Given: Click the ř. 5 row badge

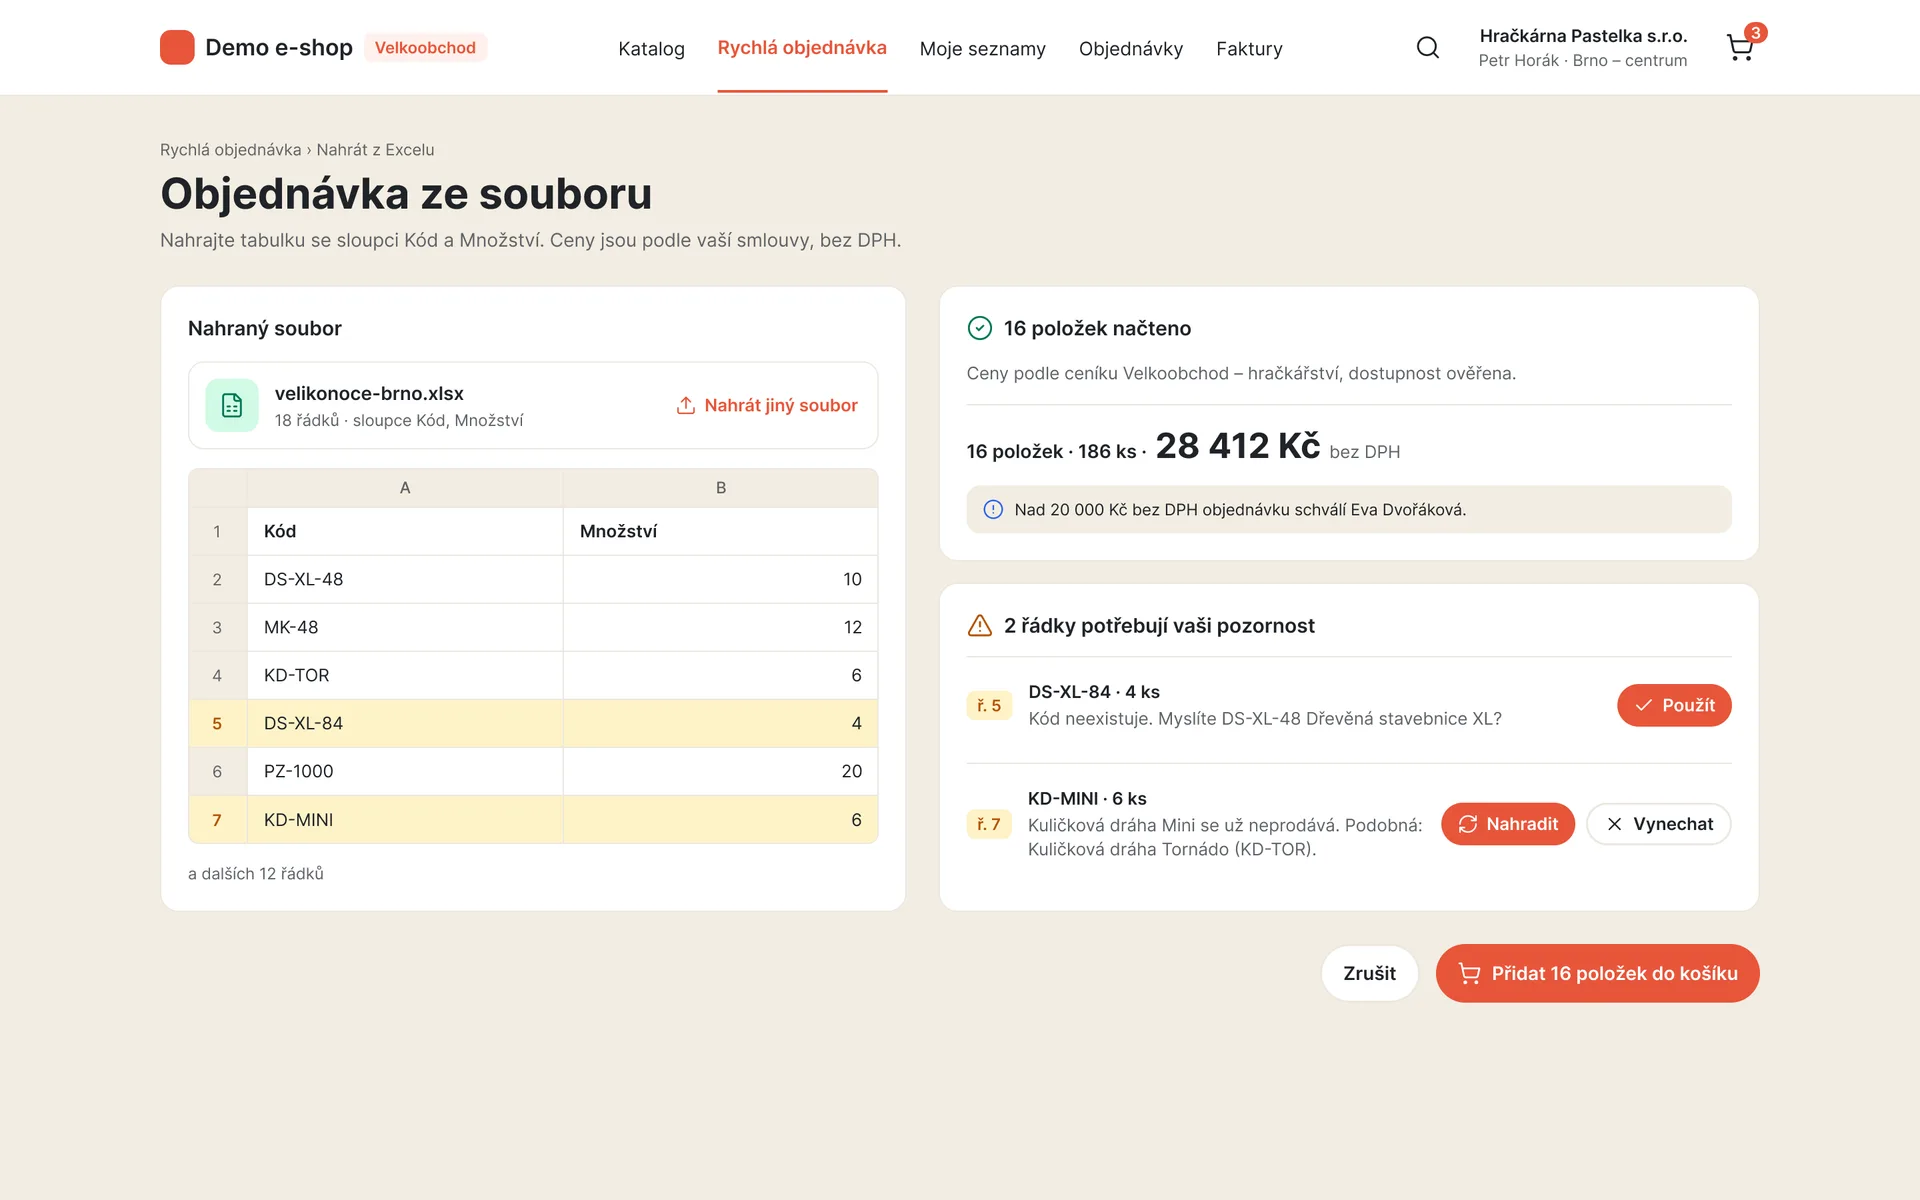Looking at the screenshot, I should [x=989, y=706].
